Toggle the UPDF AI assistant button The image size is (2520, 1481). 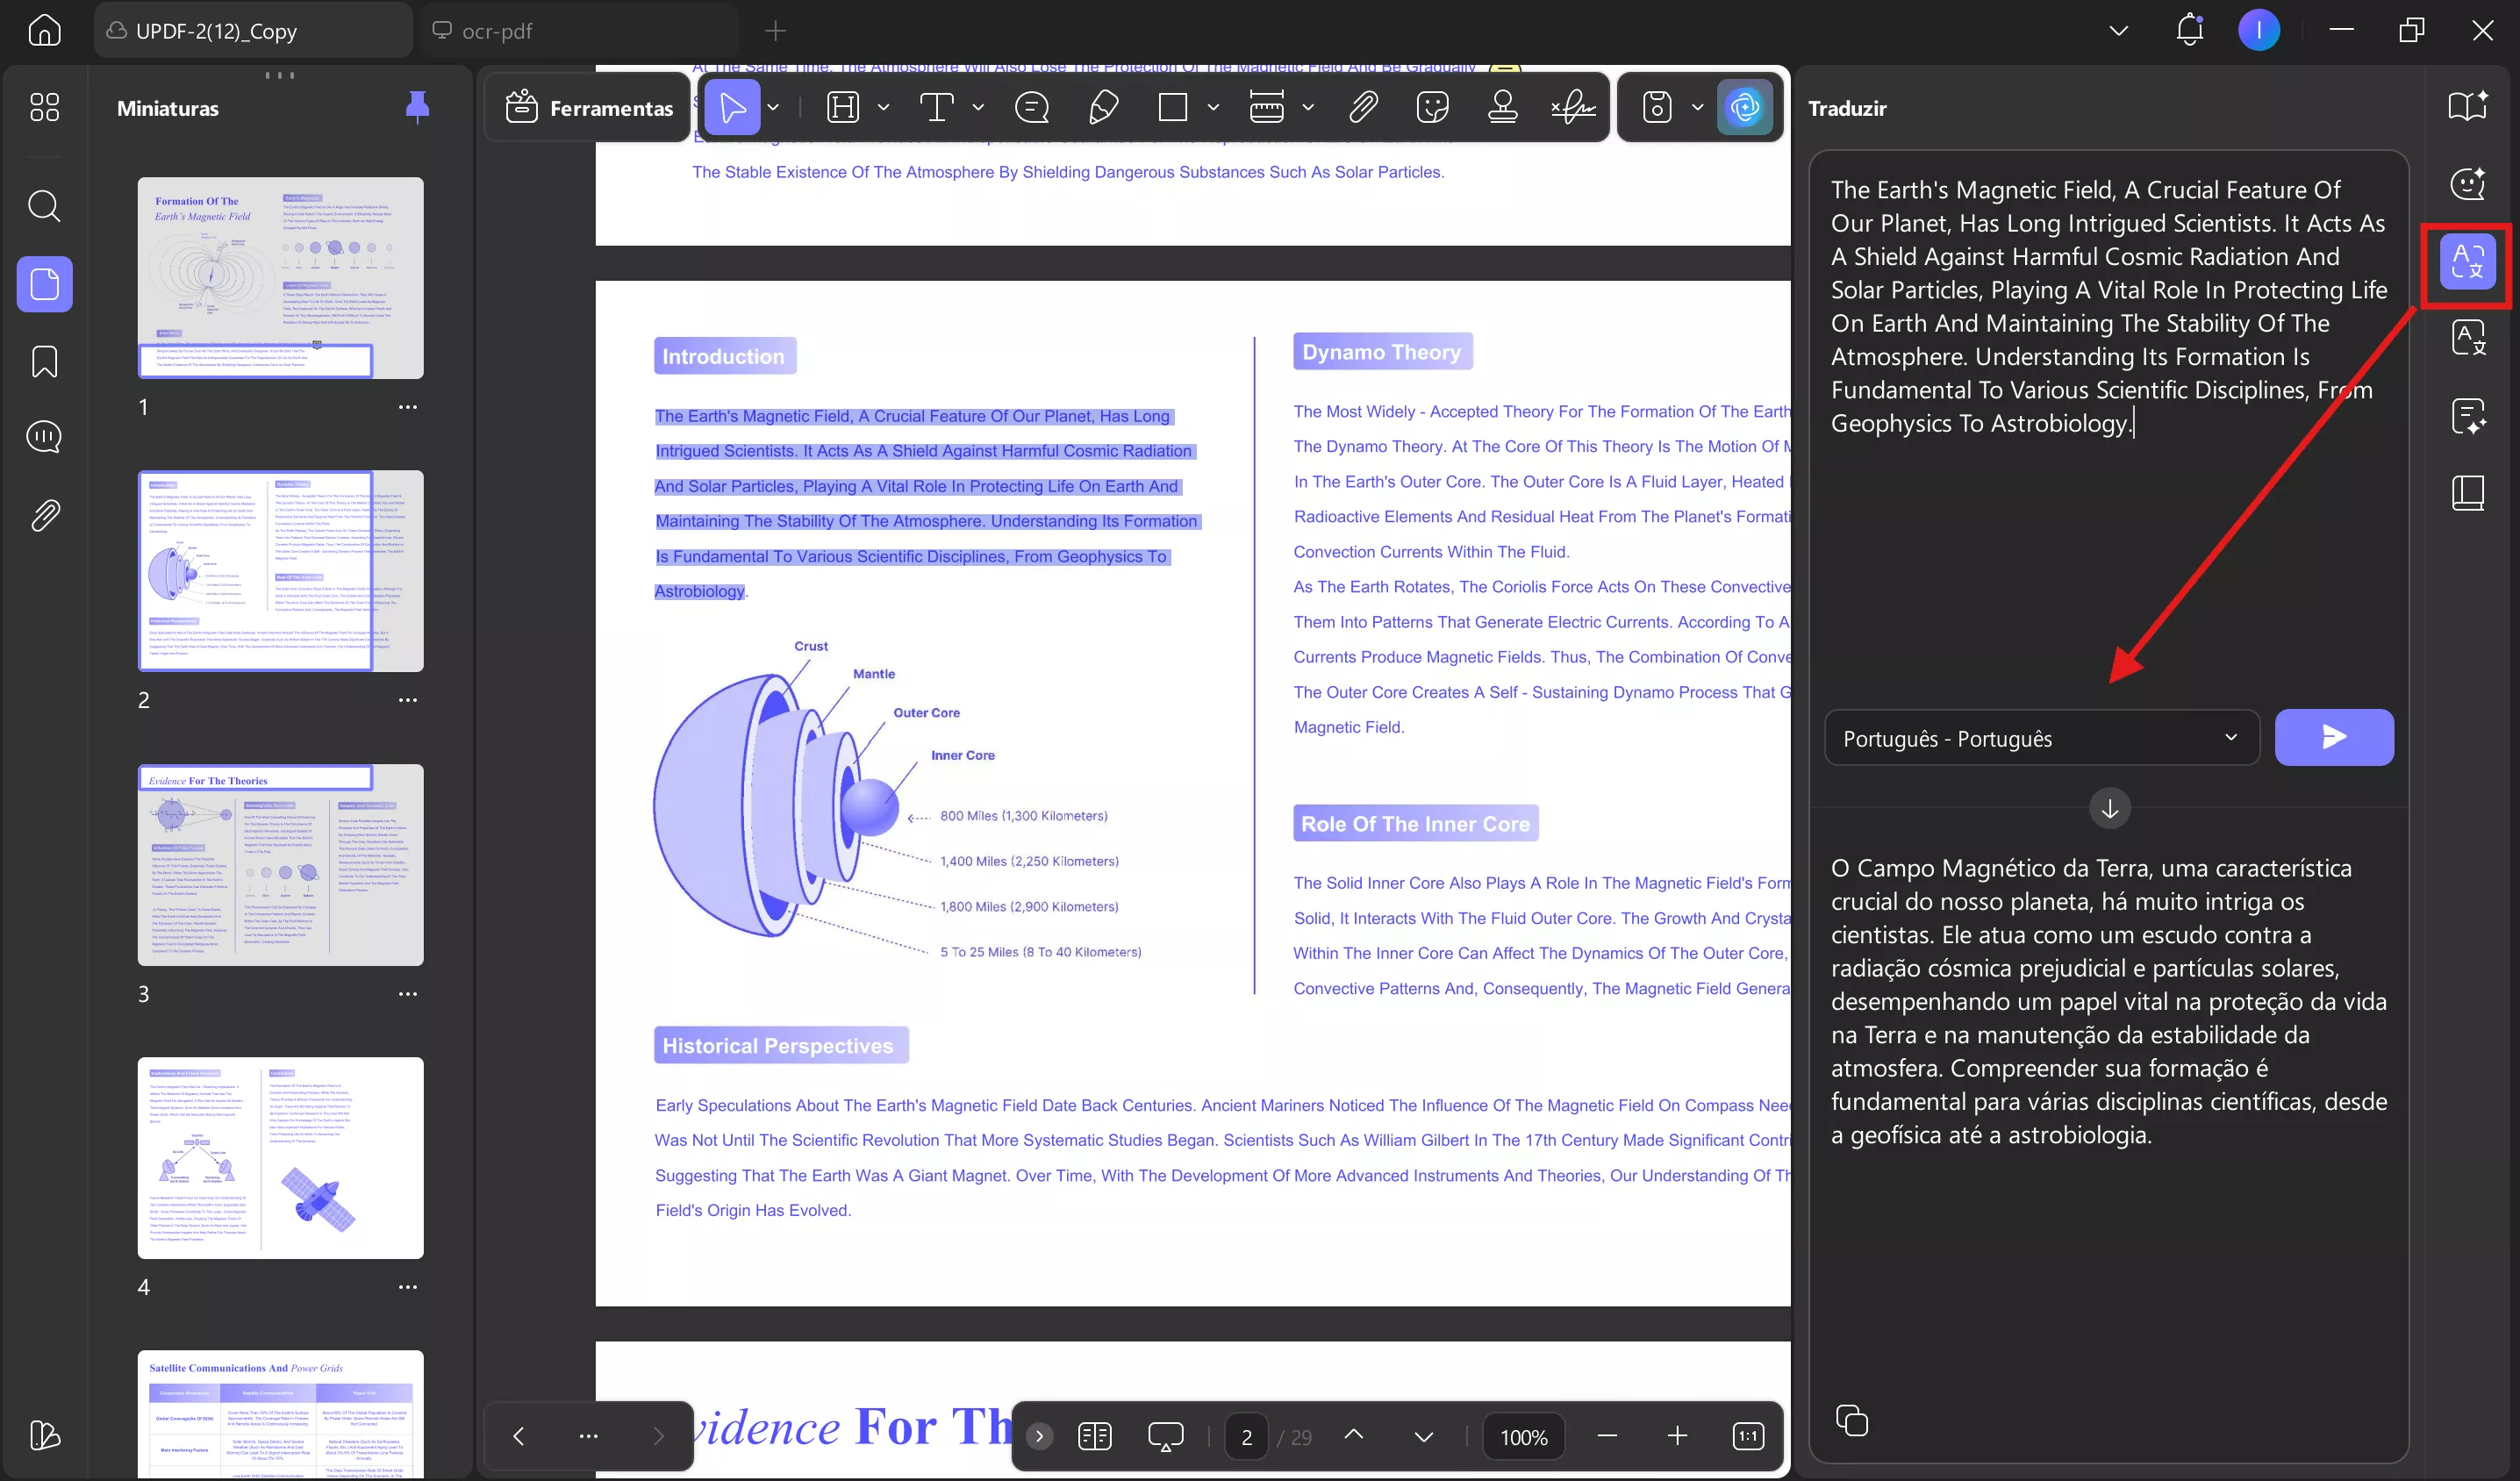(1745, 107)
